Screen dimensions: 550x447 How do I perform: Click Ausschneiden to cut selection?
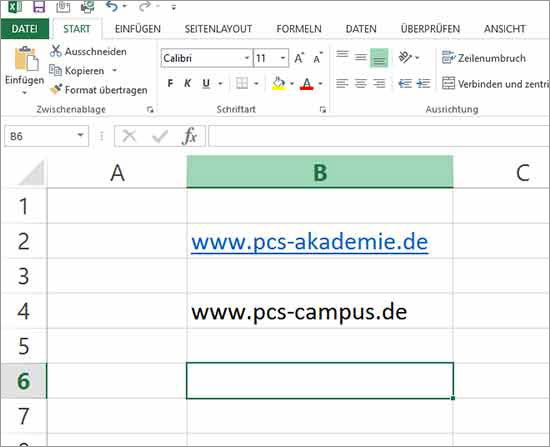pos(88,52)
